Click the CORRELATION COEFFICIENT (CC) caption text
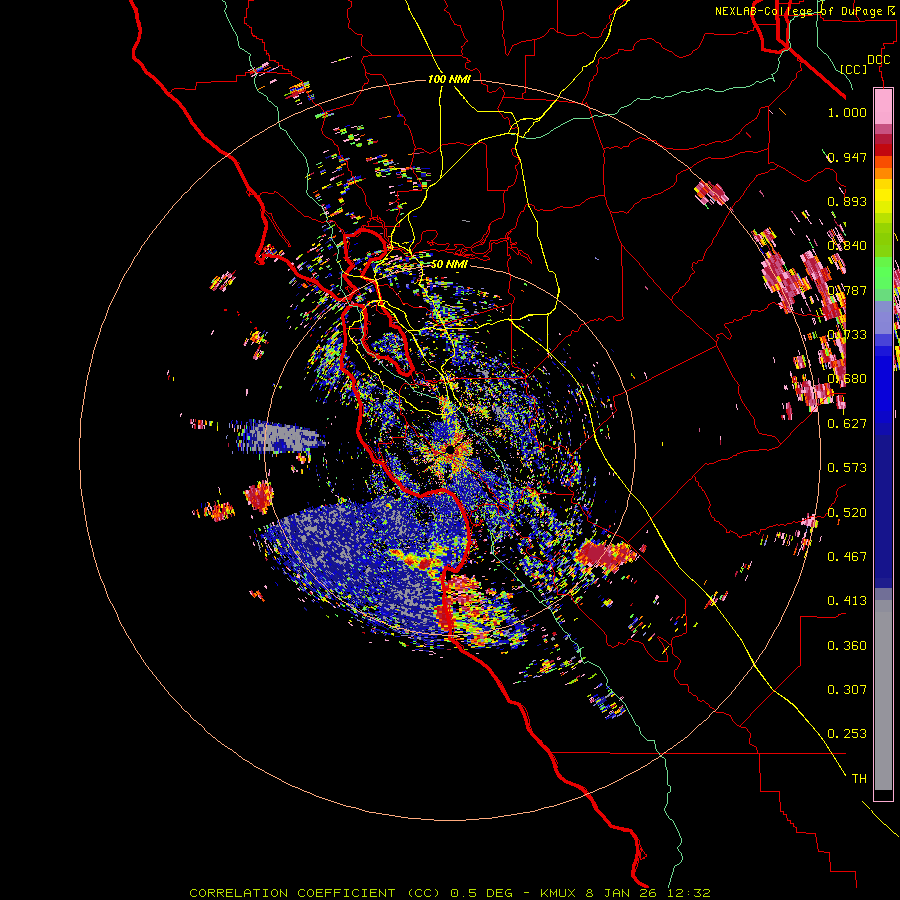The width and height of the screenshot is (900, 900). [315, 893]
